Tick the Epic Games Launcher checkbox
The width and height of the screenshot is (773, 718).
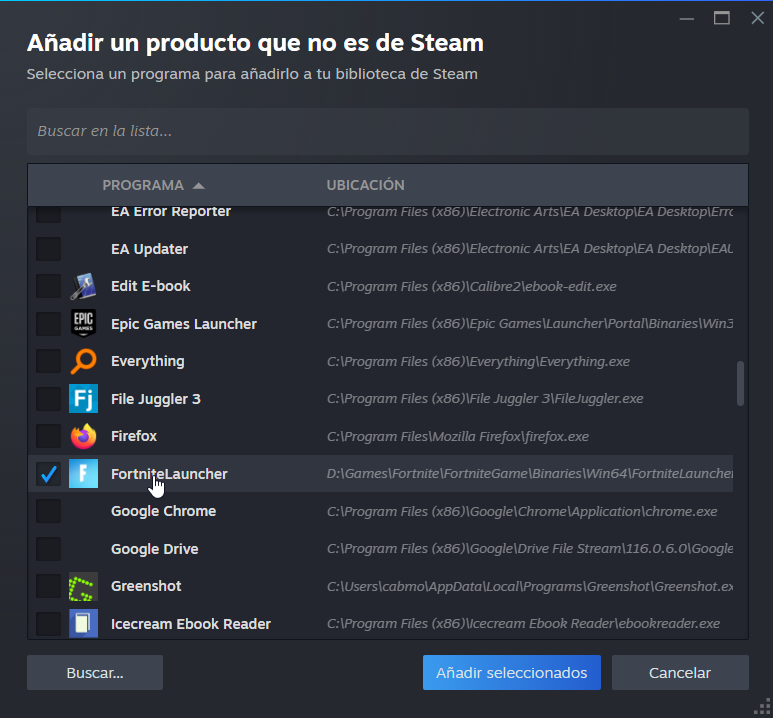[x=48, y=323]
